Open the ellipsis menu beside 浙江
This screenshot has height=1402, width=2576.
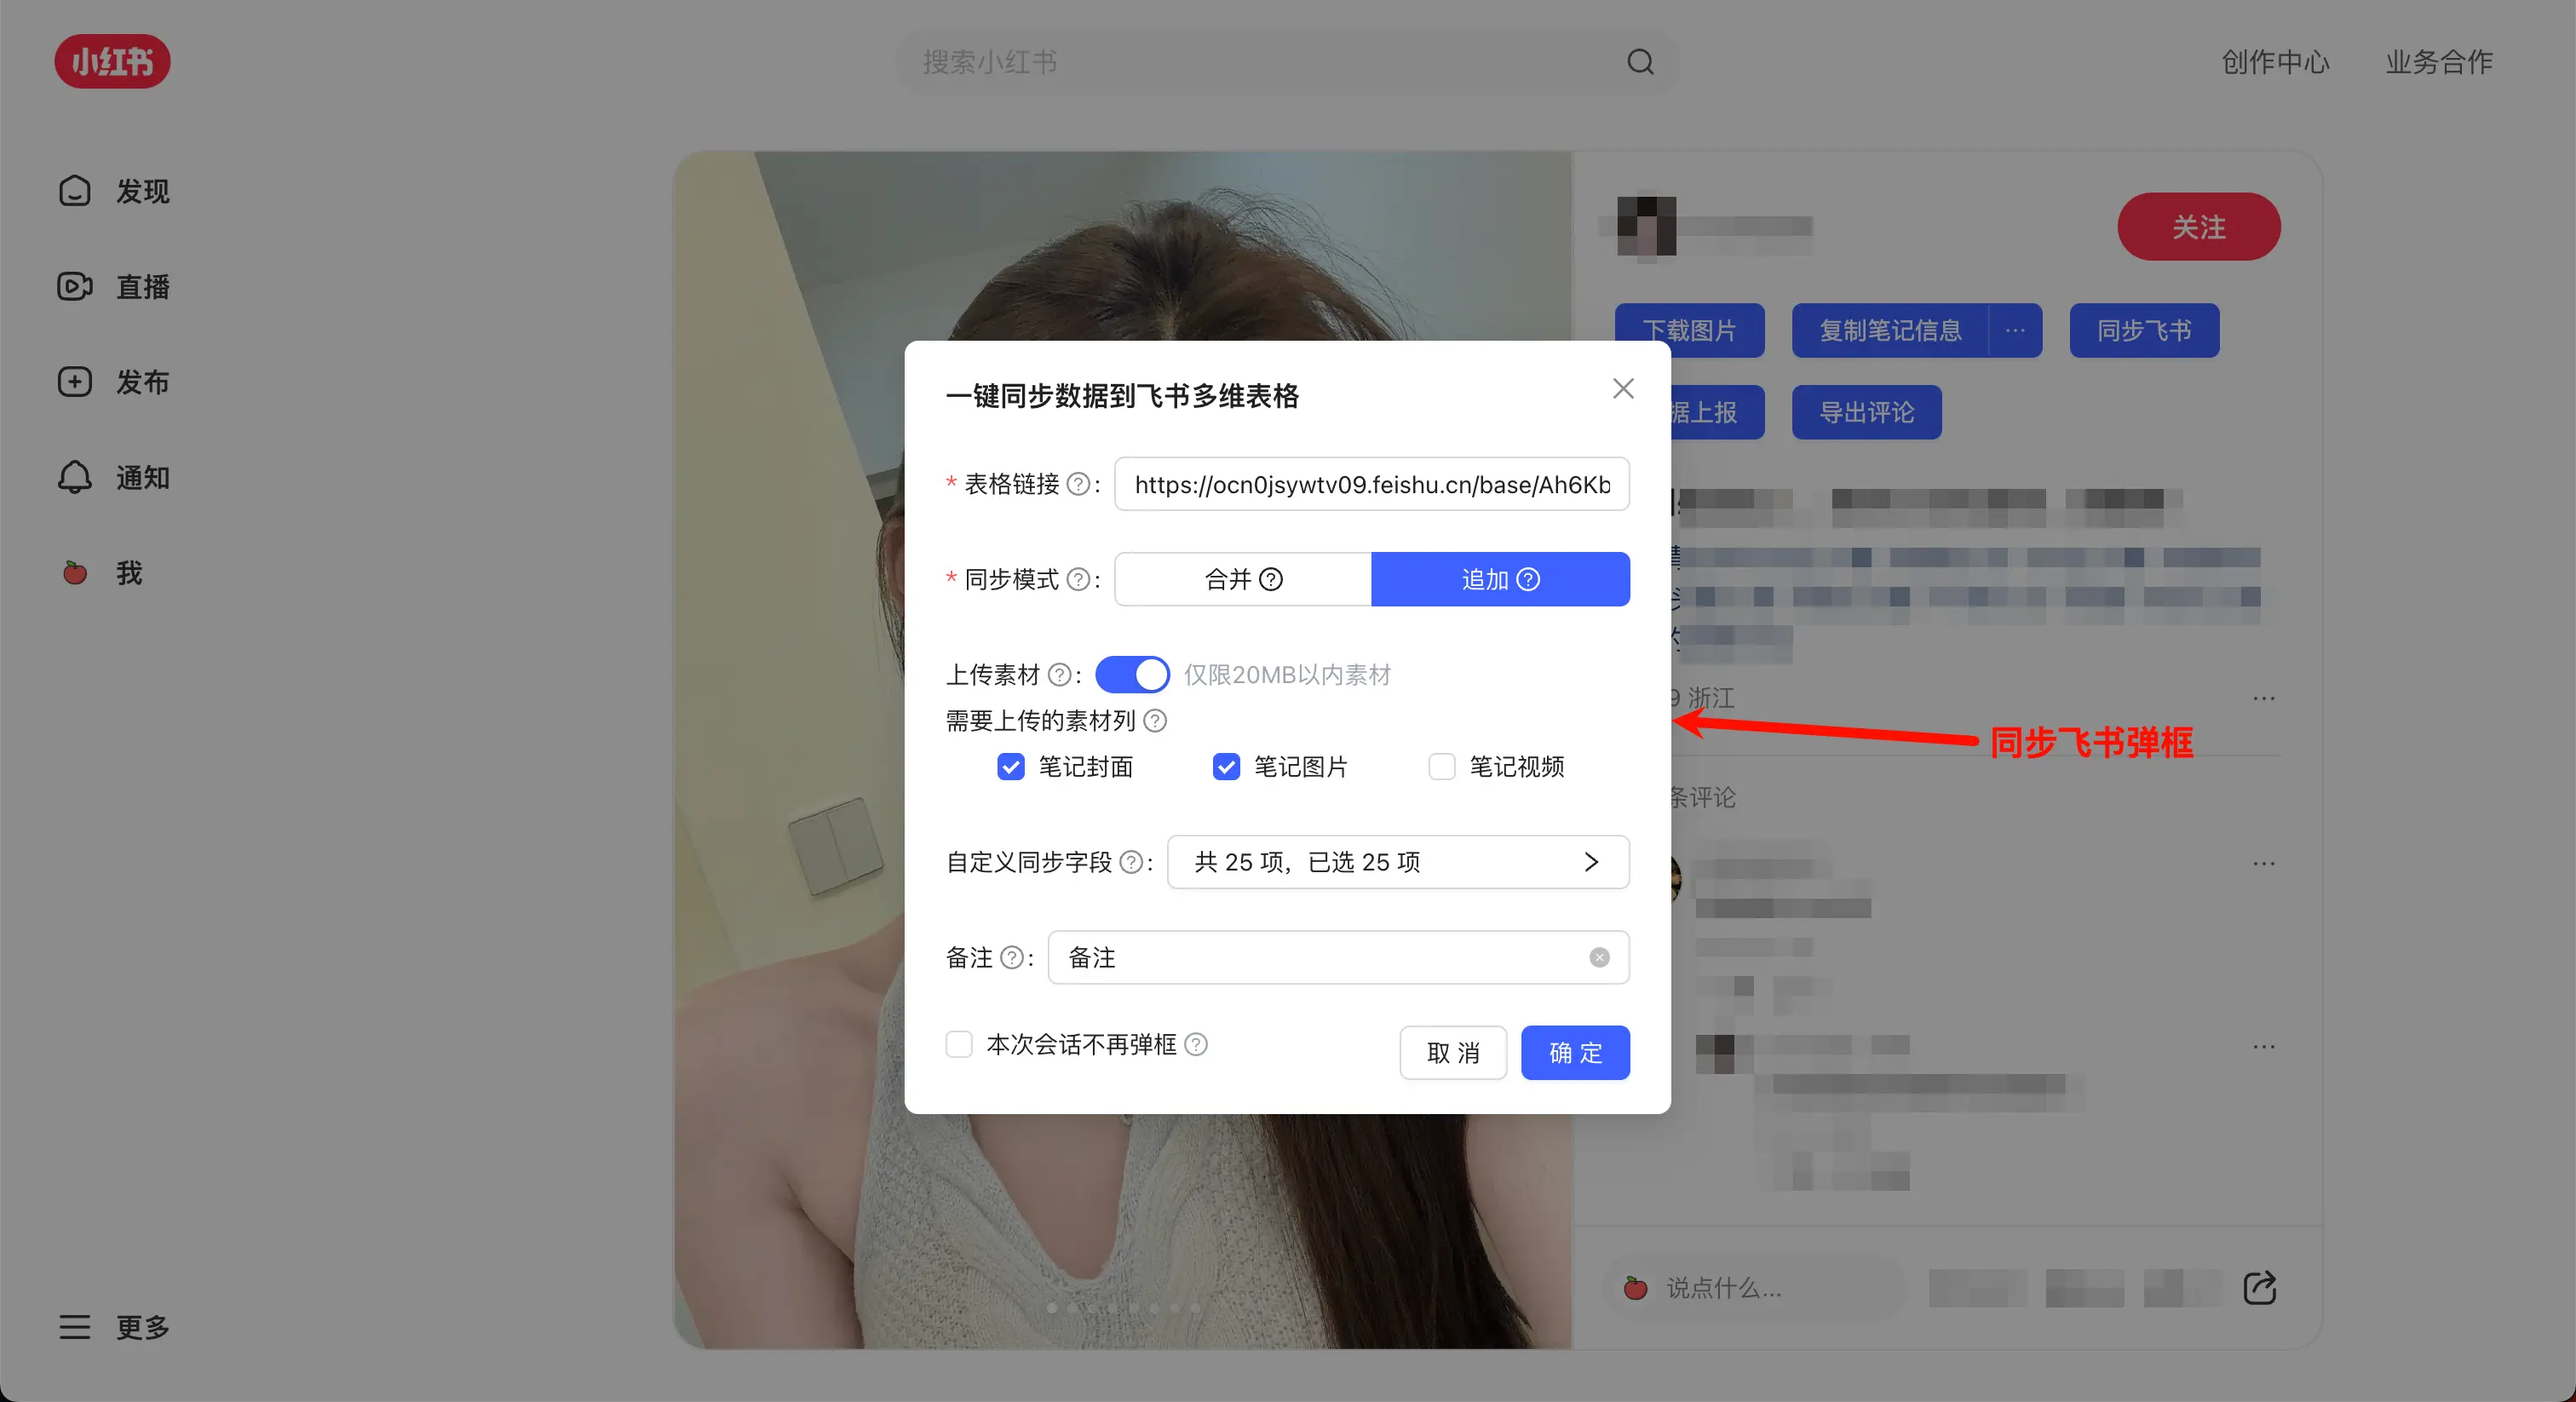click(x=2263, y=698)
